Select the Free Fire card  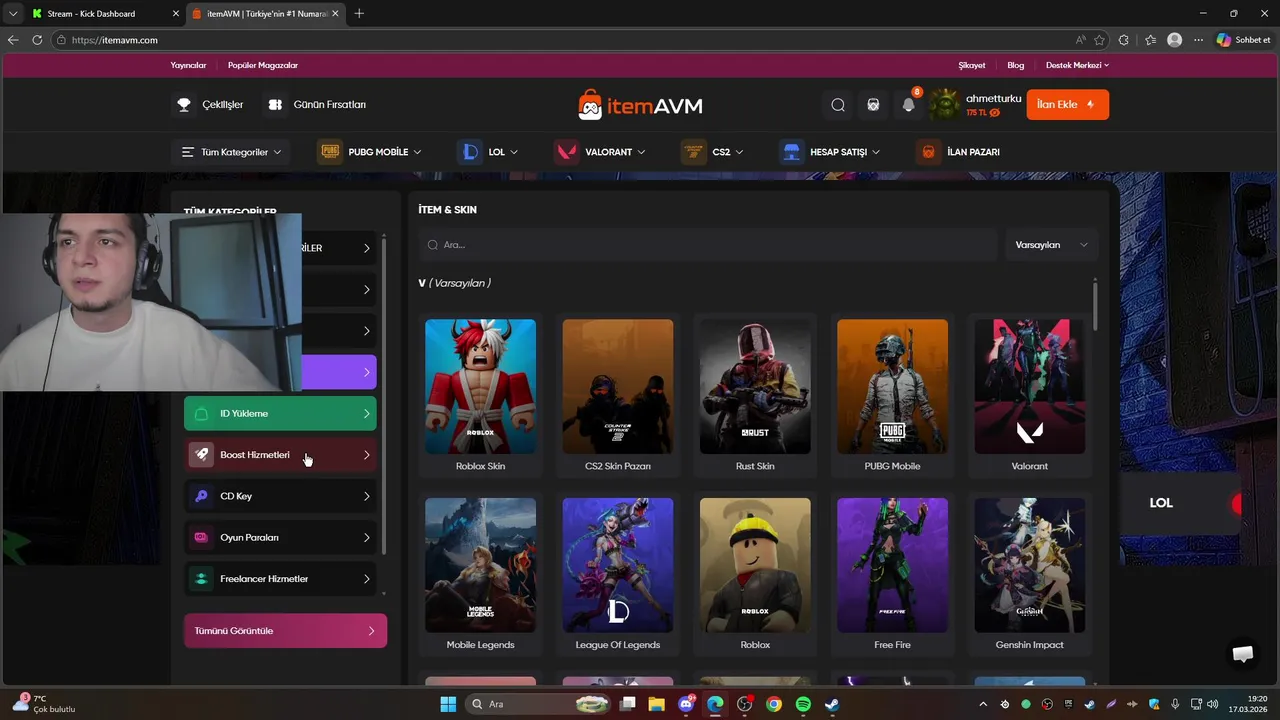892,575
